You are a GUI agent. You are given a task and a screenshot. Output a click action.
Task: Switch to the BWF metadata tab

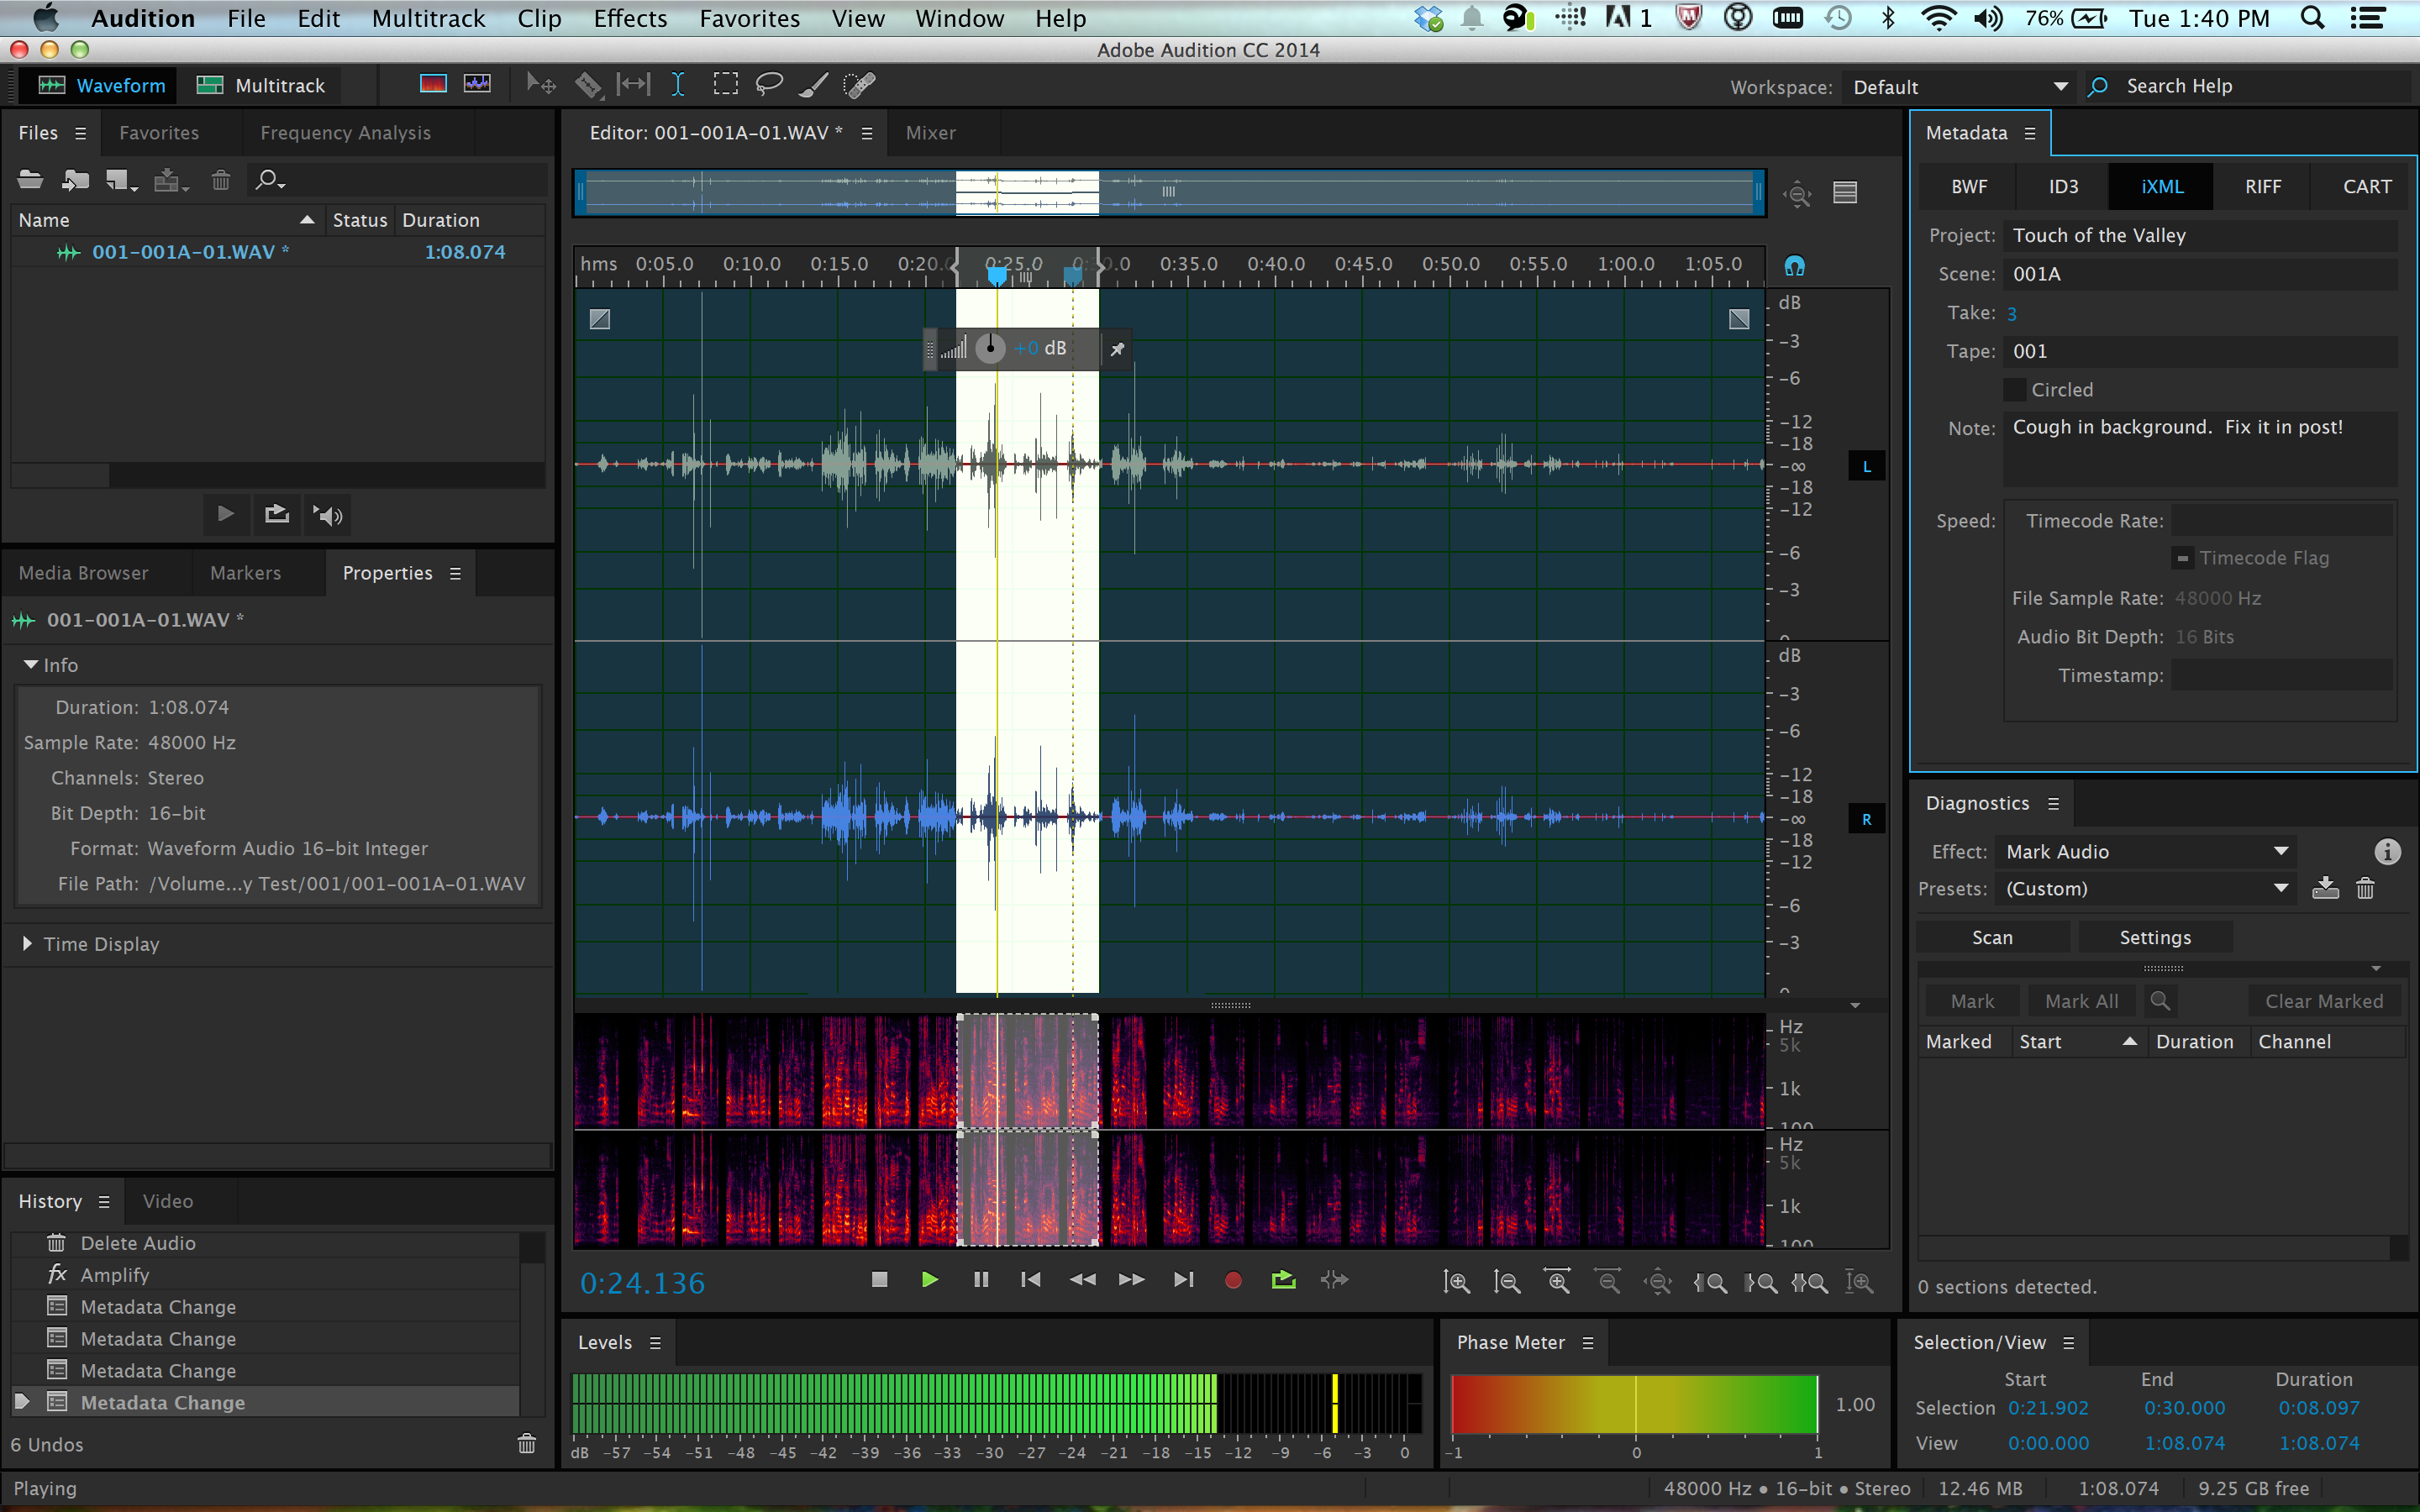pyautogui.click(x=1969, y=187)
